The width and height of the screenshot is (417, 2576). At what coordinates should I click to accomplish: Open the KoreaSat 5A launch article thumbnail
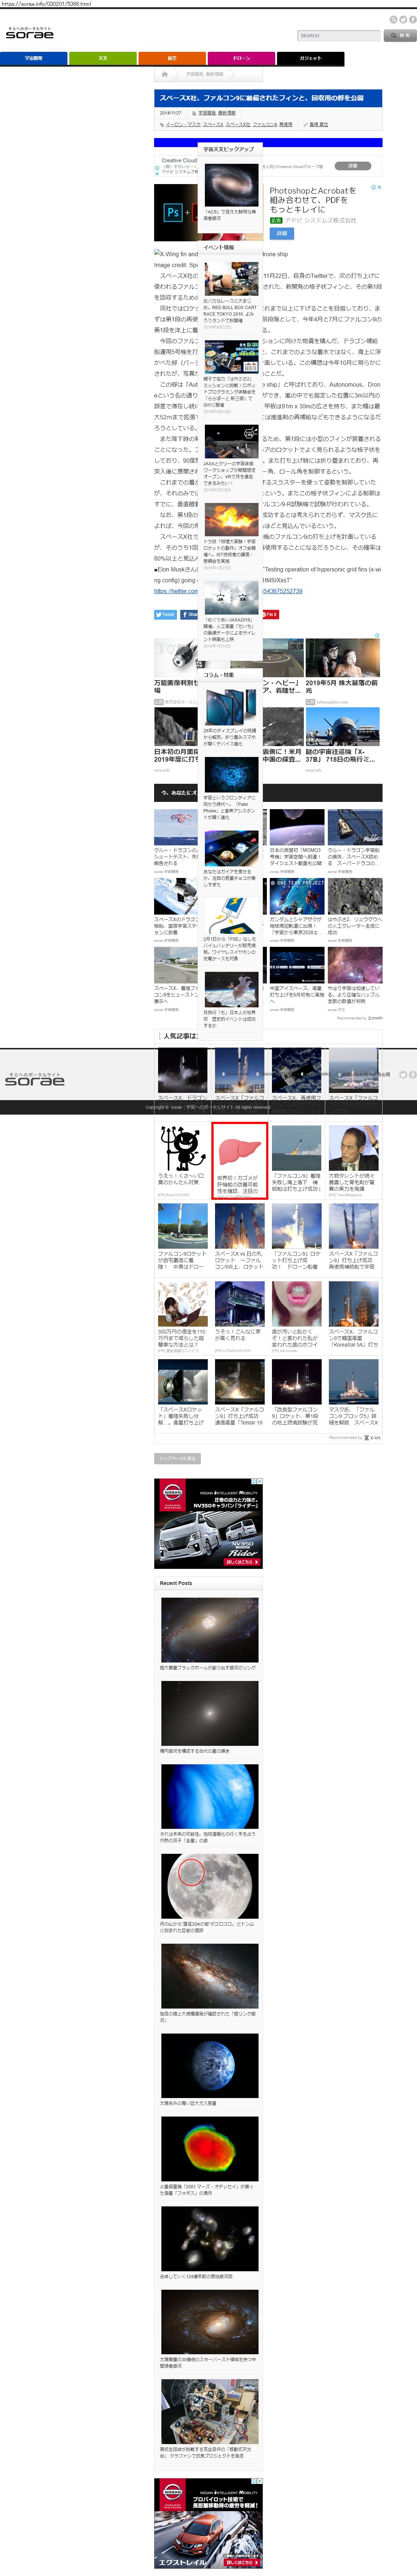click(x=354, y=1304)
